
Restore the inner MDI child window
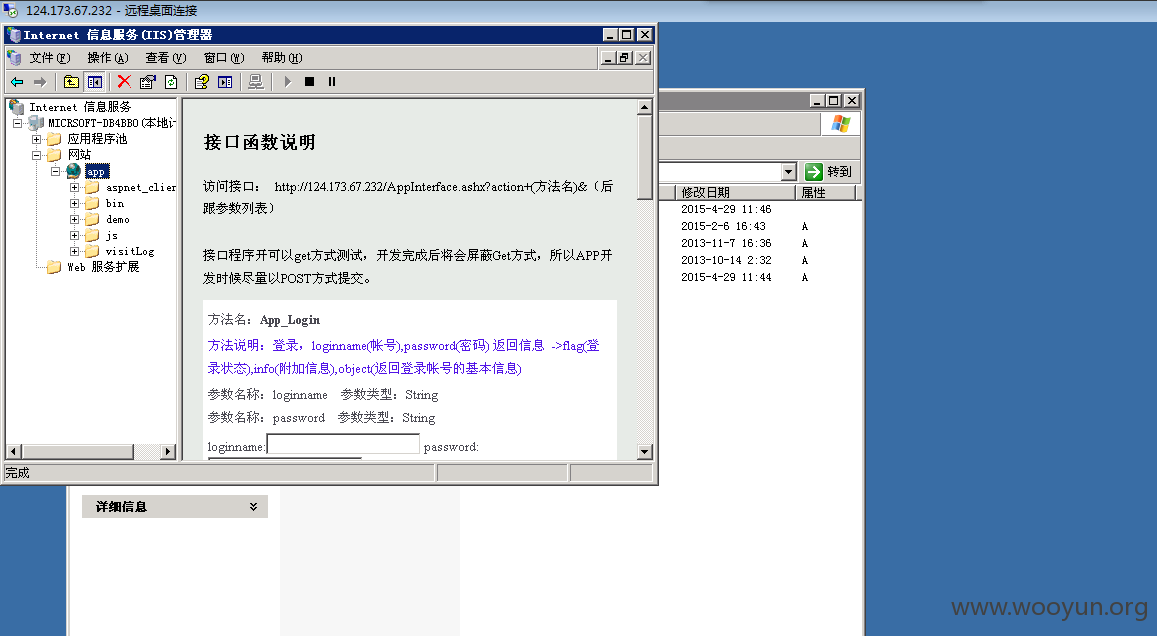(x=624, y=58)
